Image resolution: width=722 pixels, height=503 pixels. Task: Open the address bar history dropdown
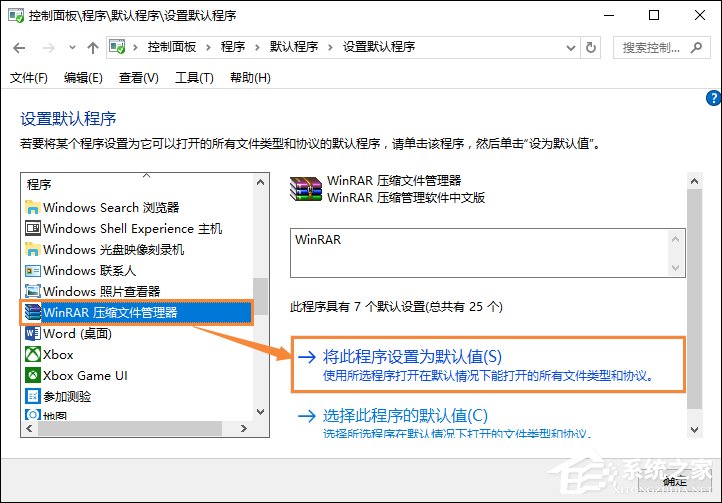tap(571, 47)
